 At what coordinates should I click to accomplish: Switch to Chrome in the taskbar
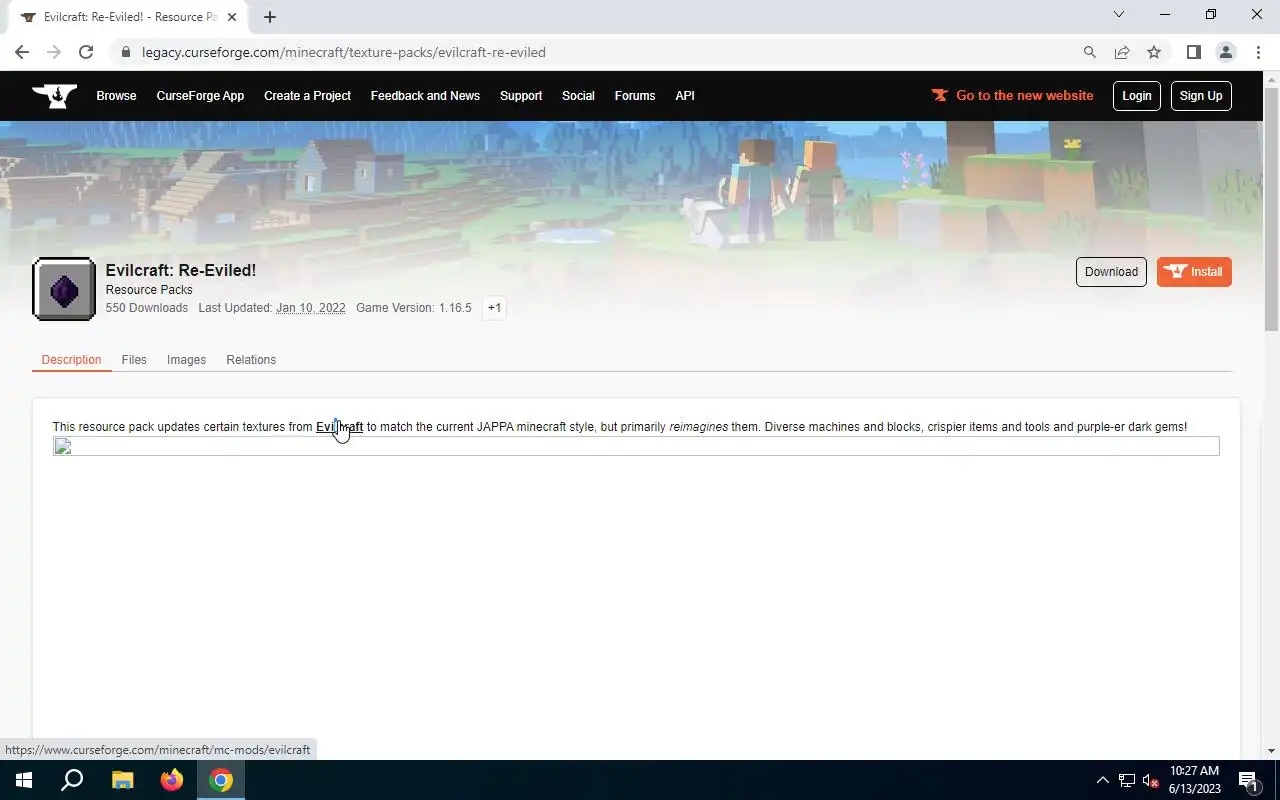[x=221, y=780]
